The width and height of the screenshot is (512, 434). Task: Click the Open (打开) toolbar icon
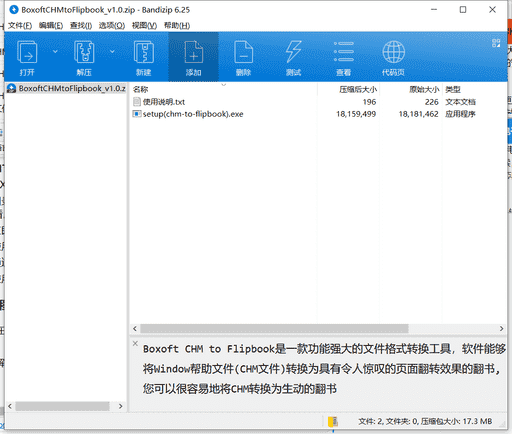point(27,52)
